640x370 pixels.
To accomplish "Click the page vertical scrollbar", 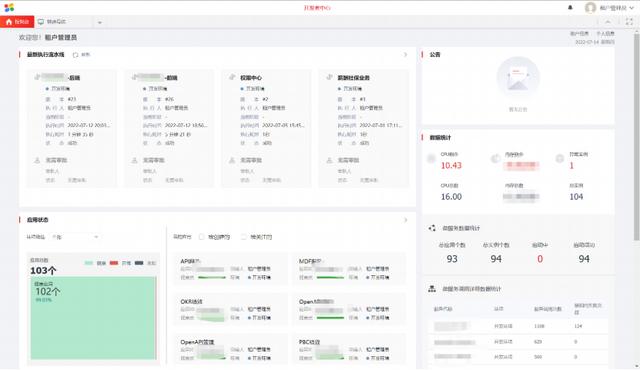I will (x=636, y=137).
